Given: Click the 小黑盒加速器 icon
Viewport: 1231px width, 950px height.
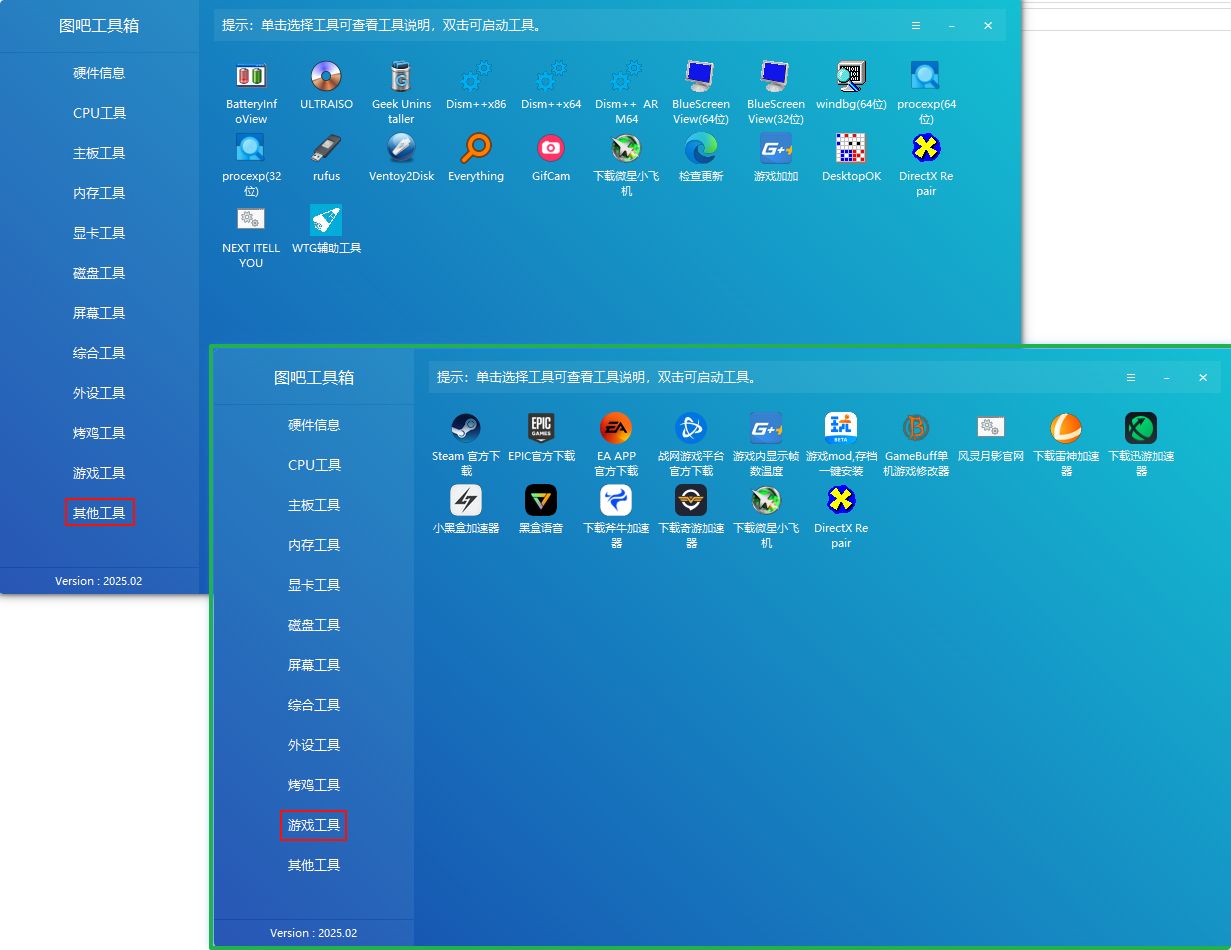Looking at the screenshot, I should pos(466,500).
